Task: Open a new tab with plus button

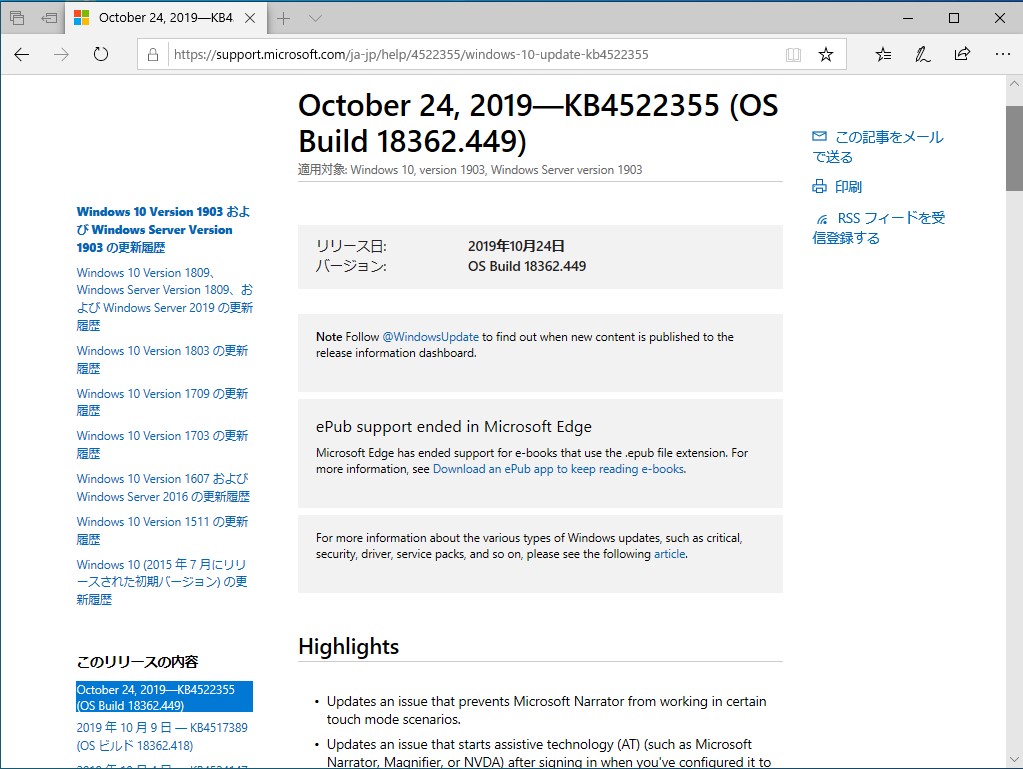Action: (x=284, y=18)
